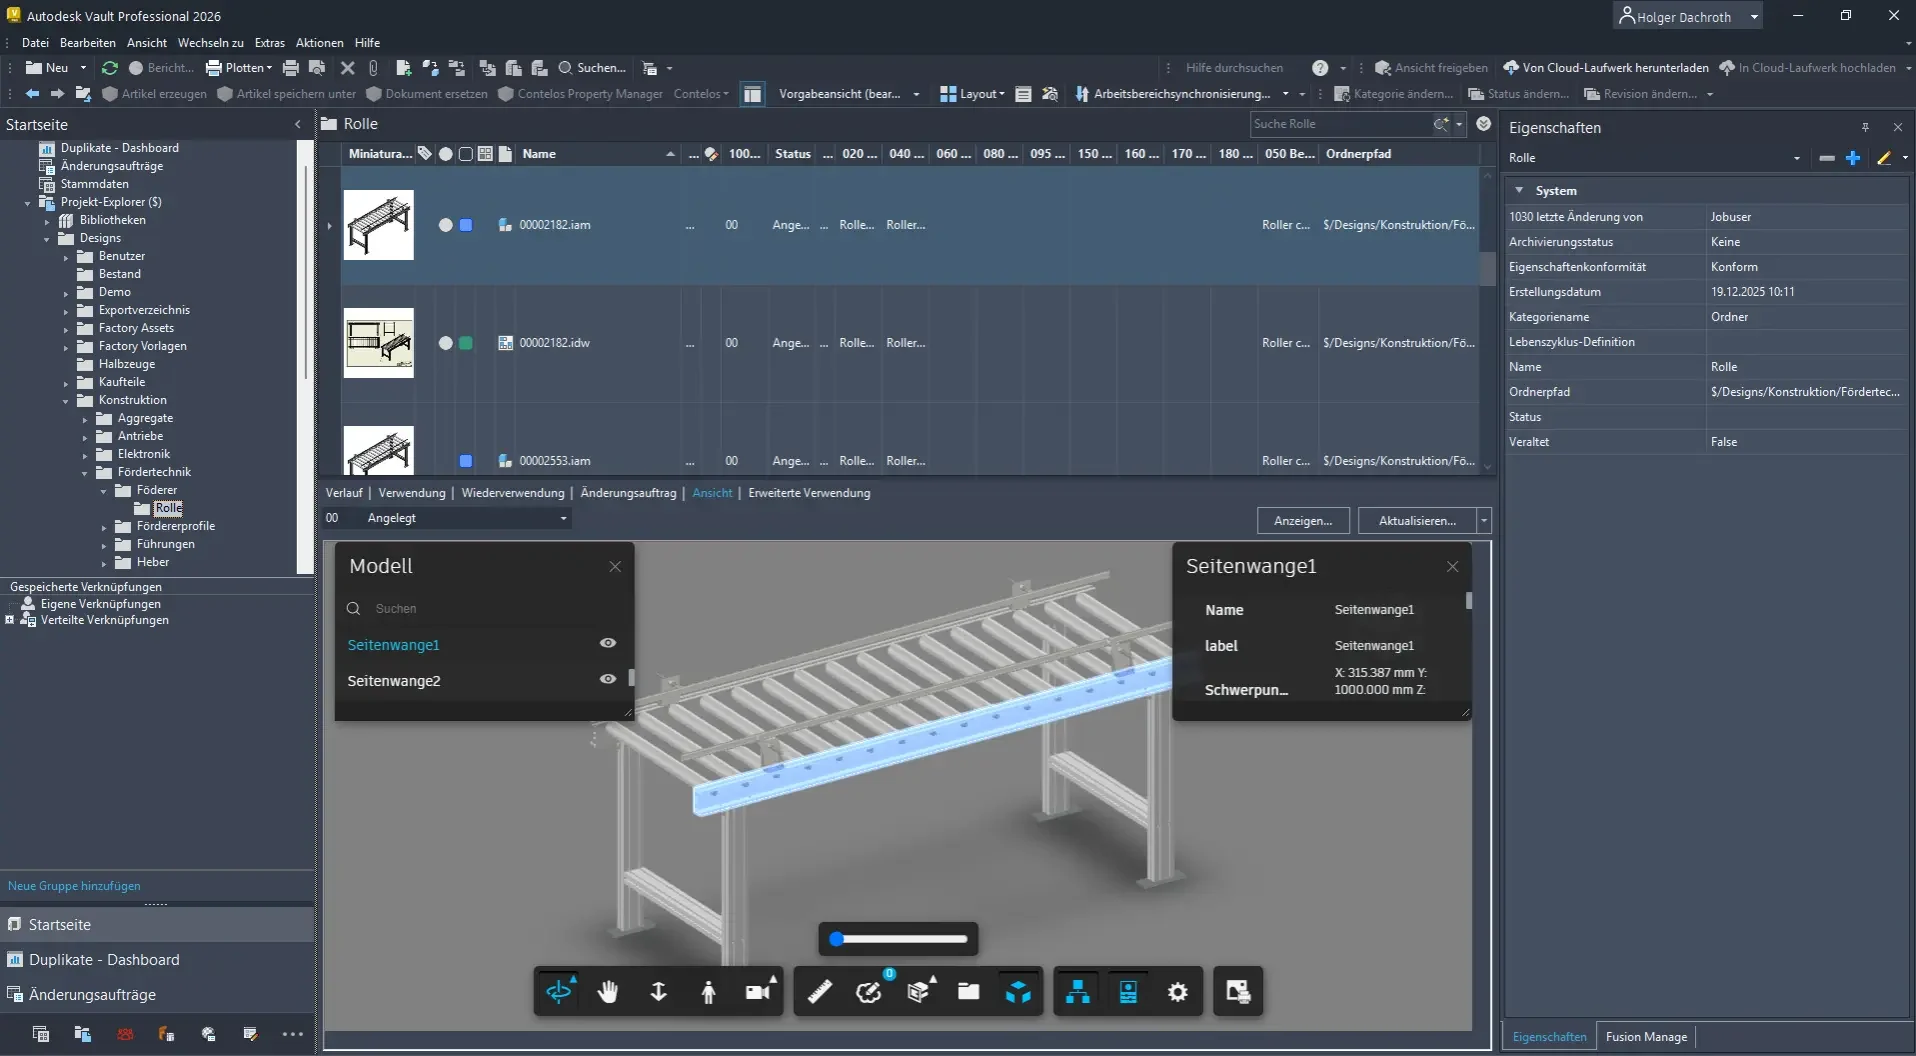The image size is (1916, 1056).
Task: Select the Orbit tool in viewer toolbar
Action: 559,991
